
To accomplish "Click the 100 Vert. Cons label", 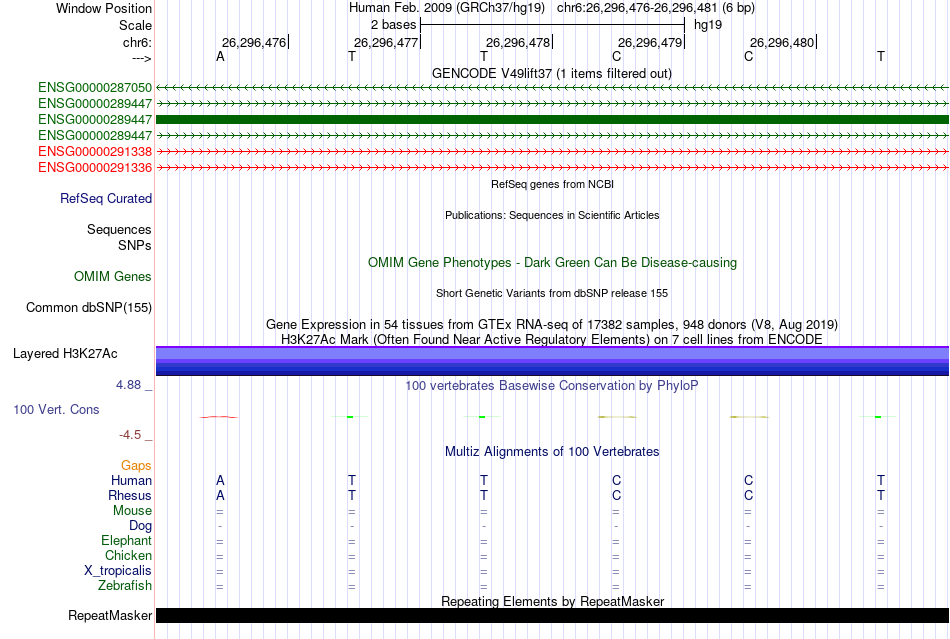I will [56, 409].
